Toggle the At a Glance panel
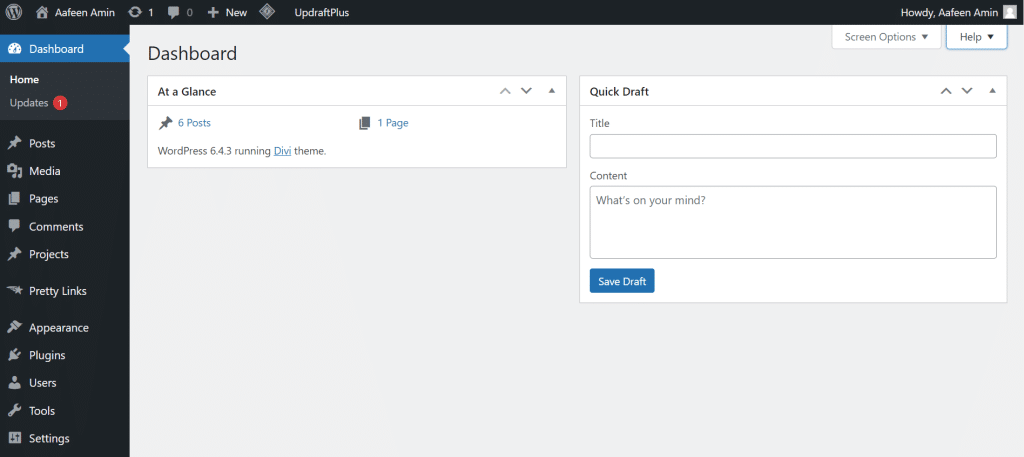Screen dimensions: 1024x457 (x=551, y=91)
